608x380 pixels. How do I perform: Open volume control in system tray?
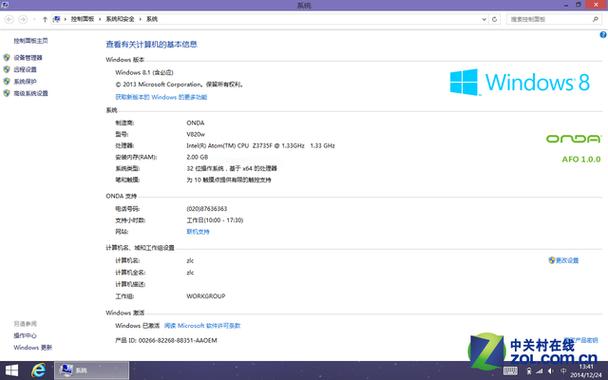(x=550, y=371)
